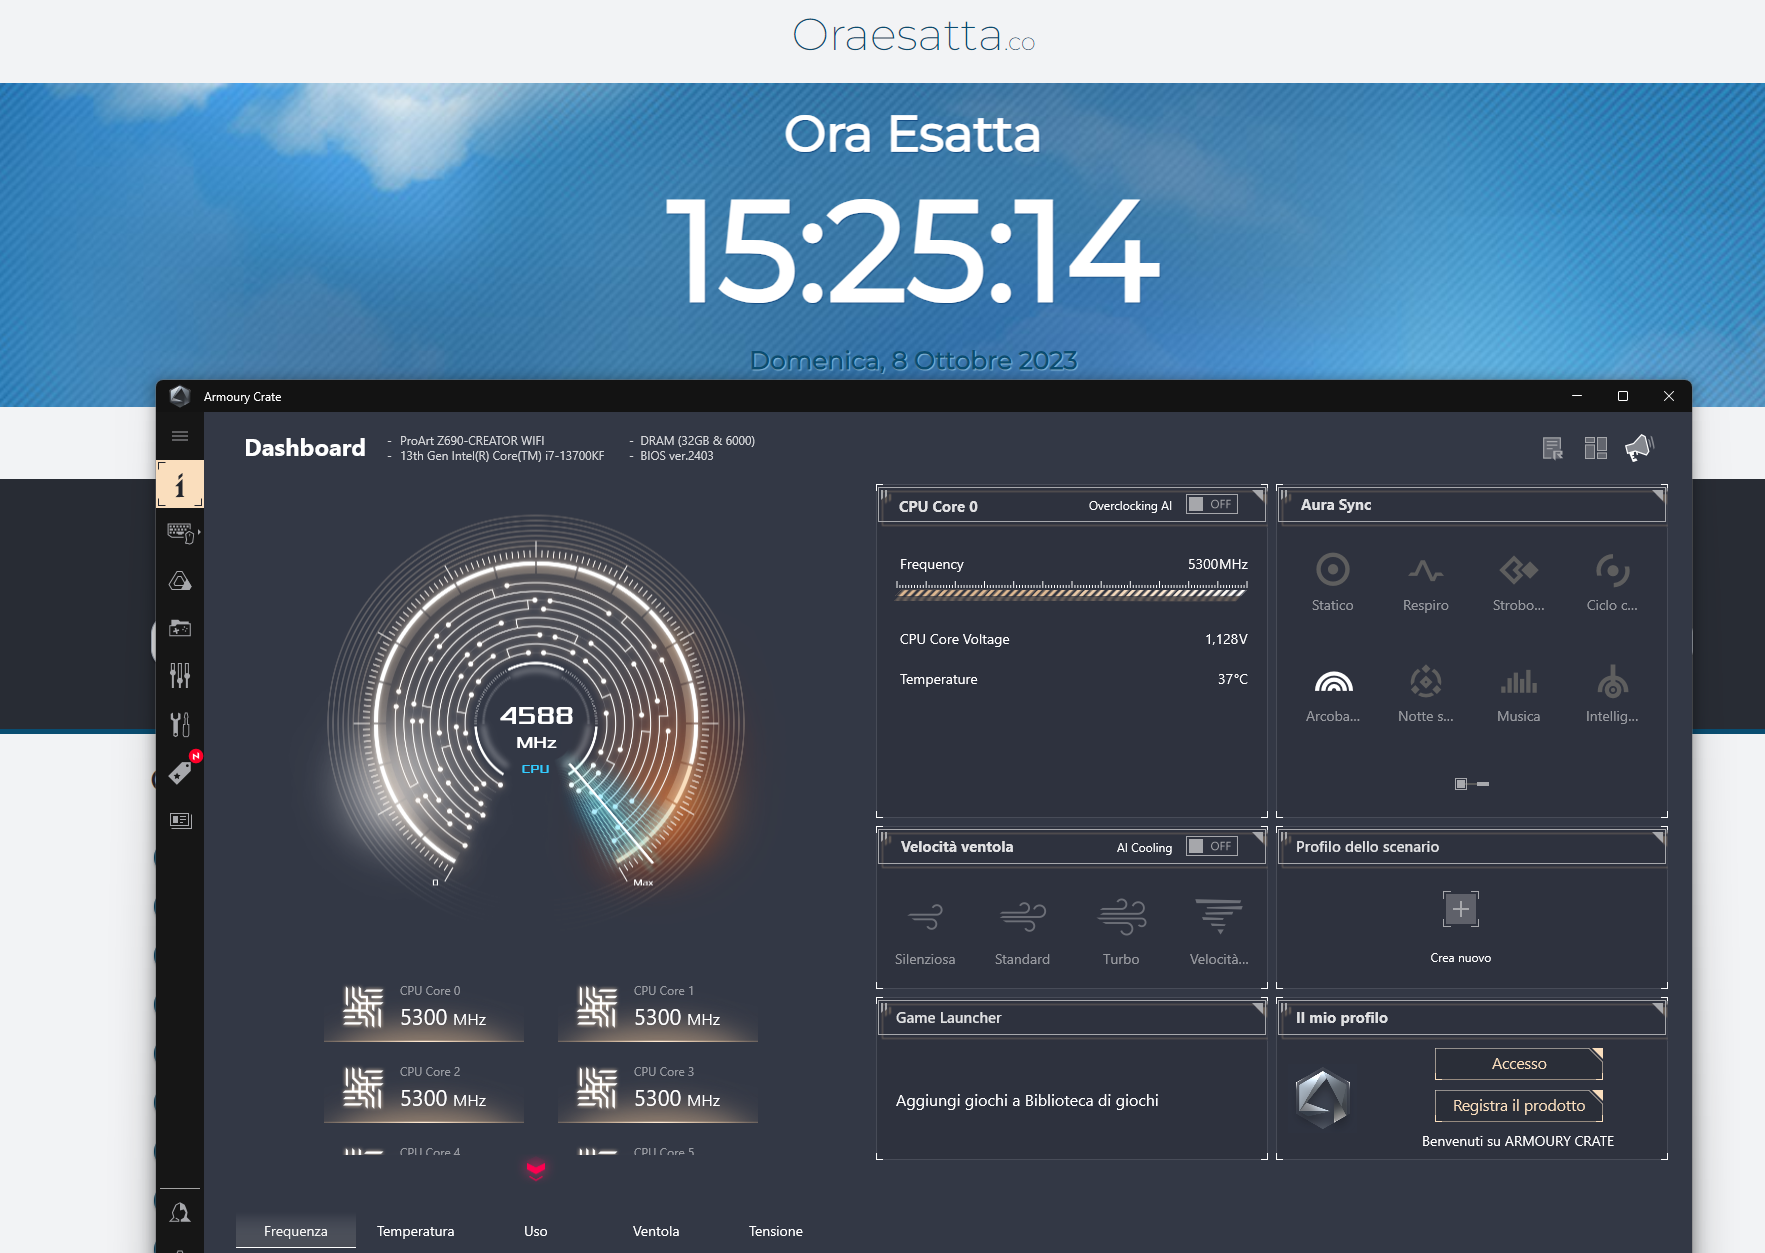The height and width of the screenshot is (1253, 1765).
Task: Open the Tools wrench sidebar icon
Action: (x=180, y=724)
